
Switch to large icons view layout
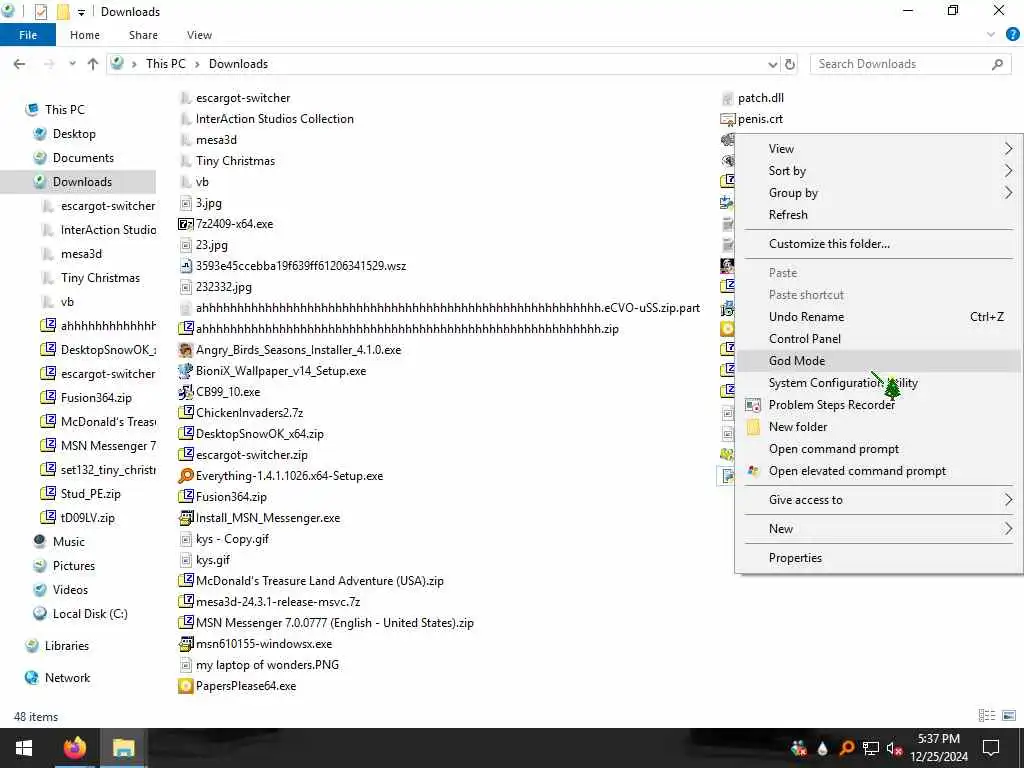tap(1009, 716)
